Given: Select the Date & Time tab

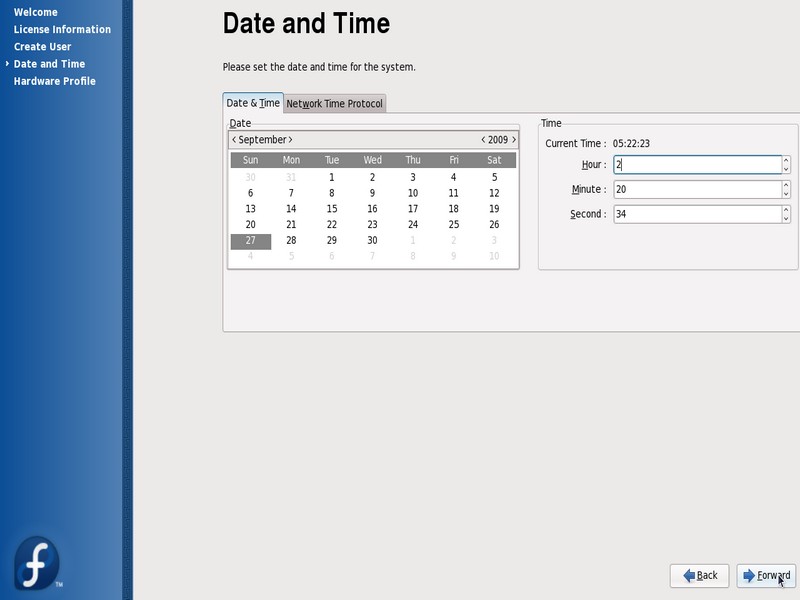Looking at the screenshot, I should click(253, 103).
